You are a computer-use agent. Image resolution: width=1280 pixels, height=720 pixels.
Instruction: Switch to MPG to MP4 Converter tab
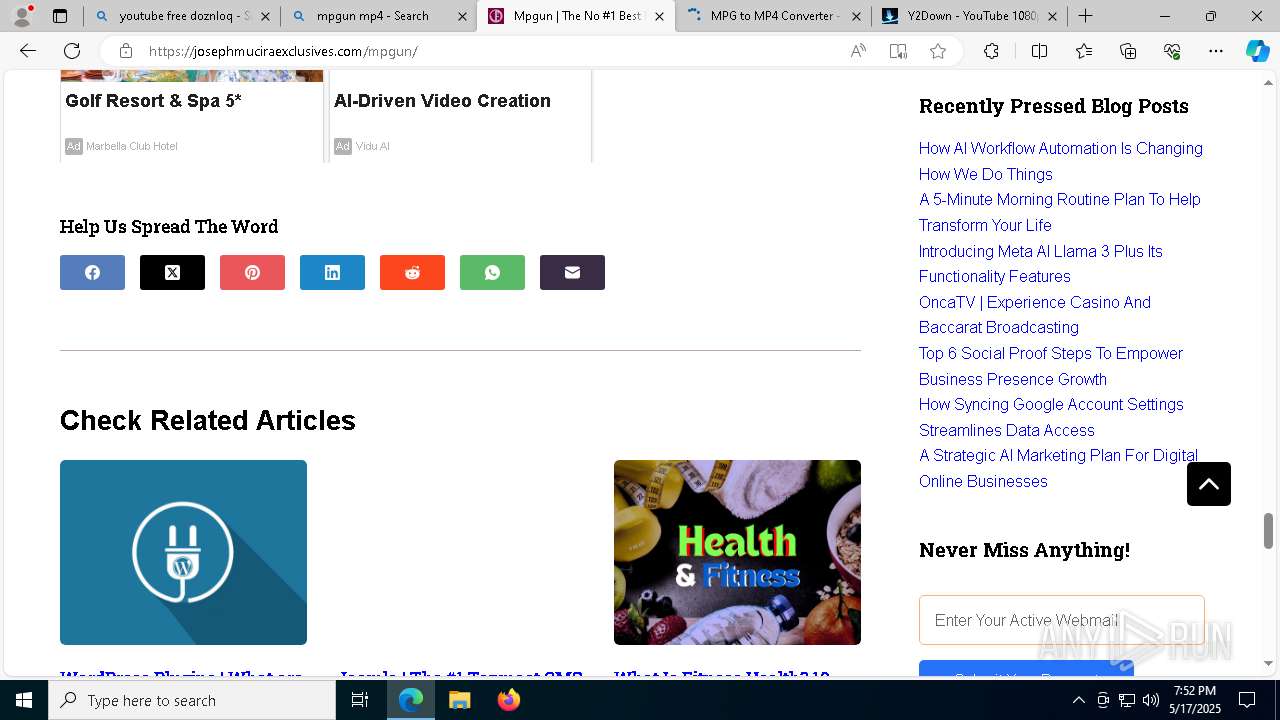(x=773, y=16)
